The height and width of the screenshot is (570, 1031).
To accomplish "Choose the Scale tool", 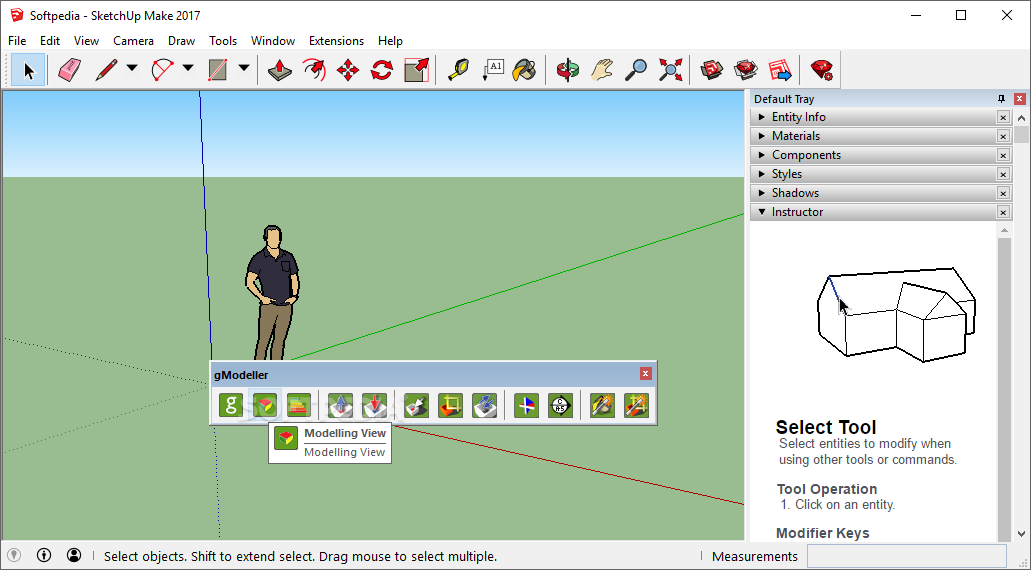I will [416, 70].
